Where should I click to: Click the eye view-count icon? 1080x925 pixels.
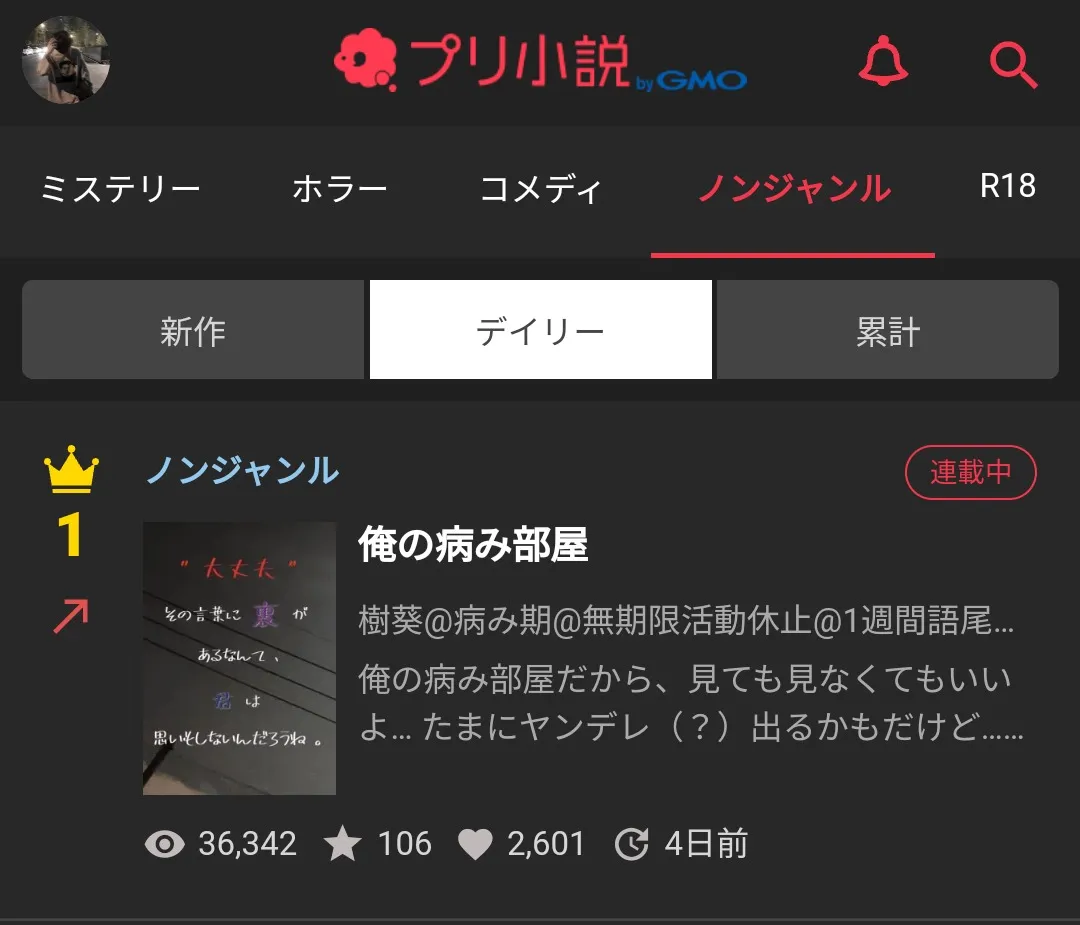click(165, 844)
